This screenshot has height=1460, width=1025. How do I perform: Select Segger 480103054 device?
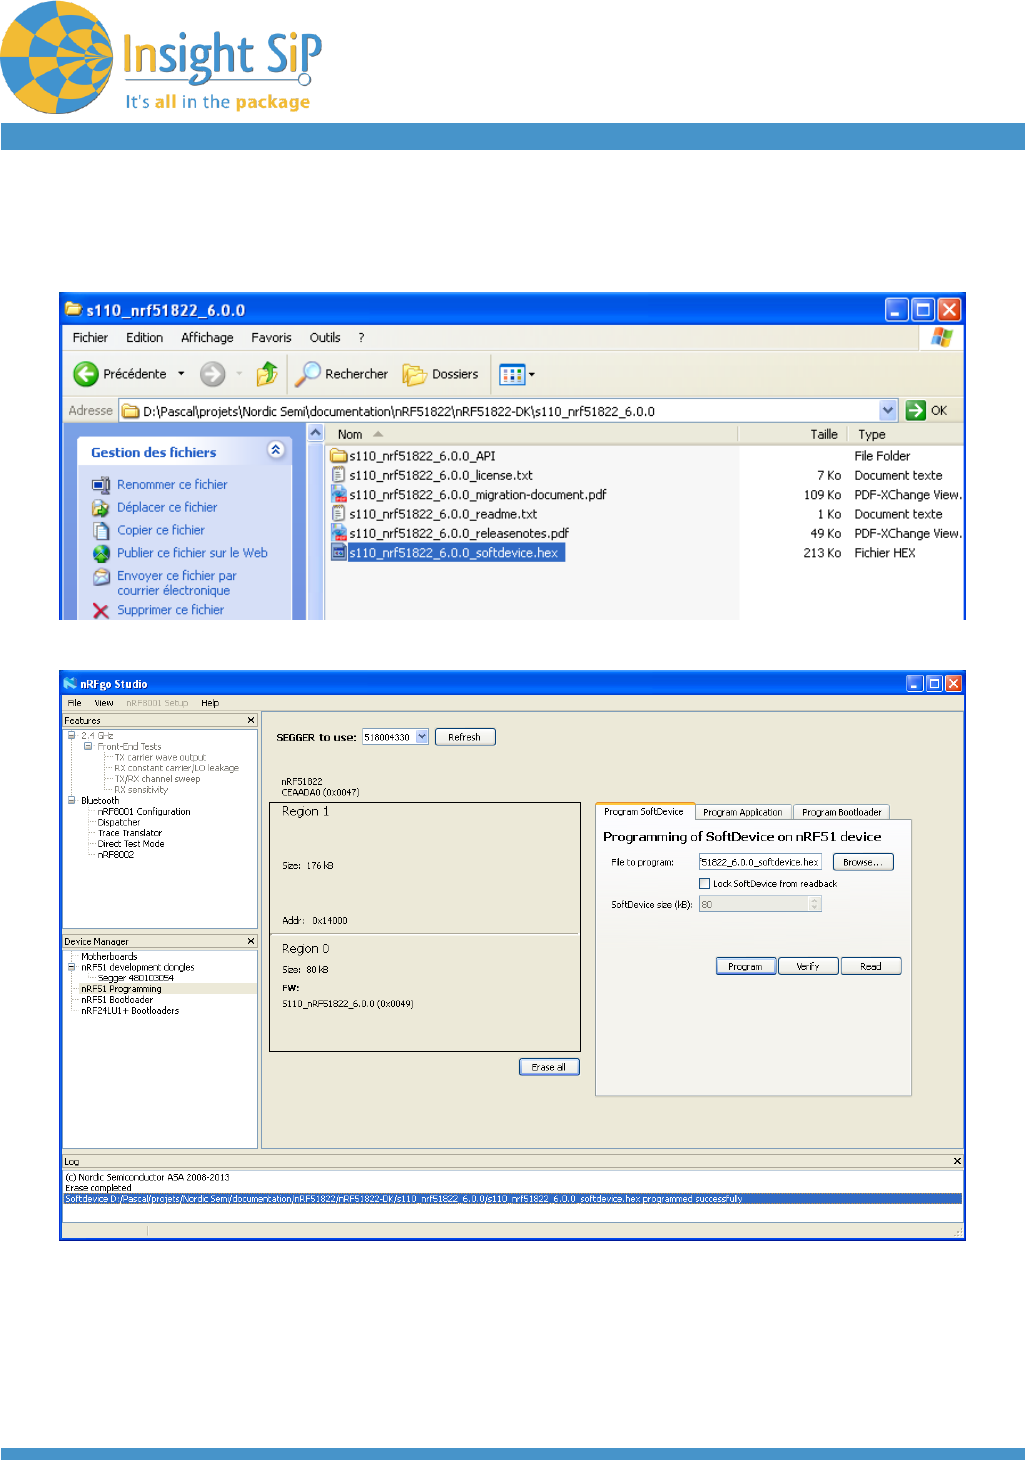[136, 978]
